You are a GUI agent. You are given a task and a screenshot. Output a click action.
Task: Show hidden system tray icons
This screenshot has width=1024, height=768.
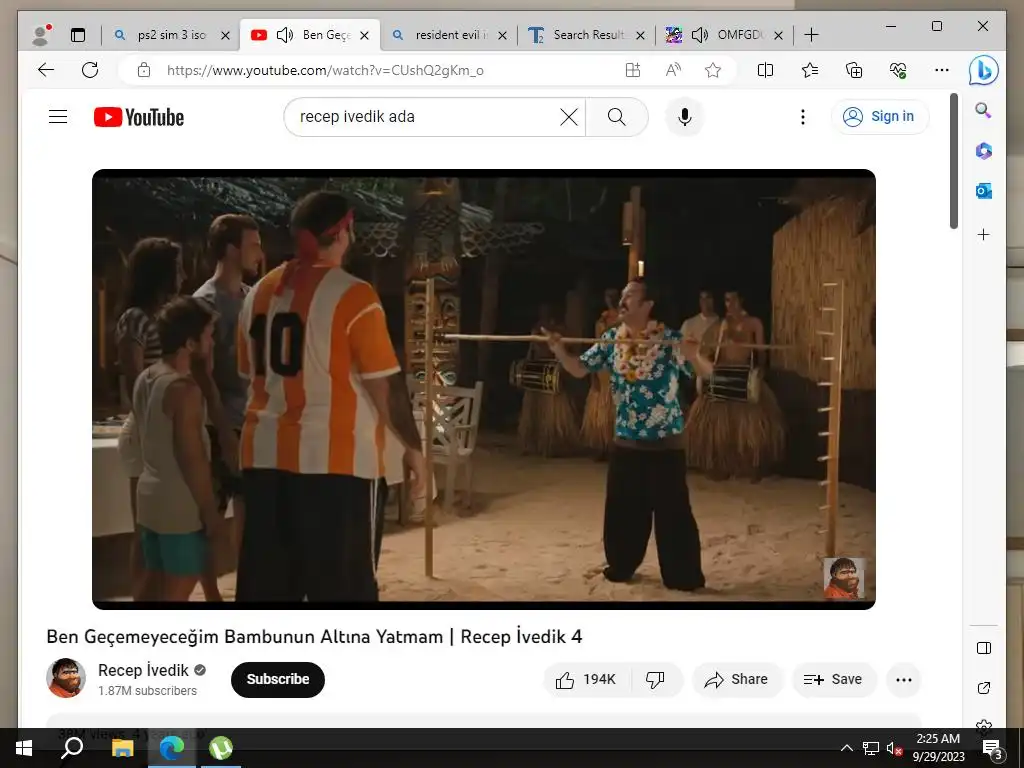click(x=846, y=748)
